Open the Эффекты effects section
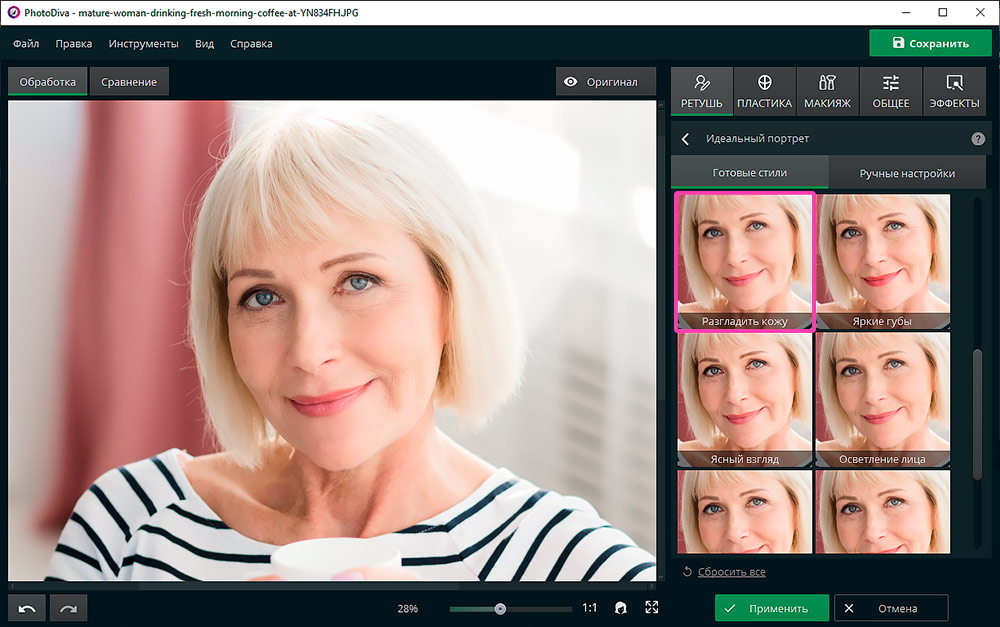 click(x=954, y=92)
